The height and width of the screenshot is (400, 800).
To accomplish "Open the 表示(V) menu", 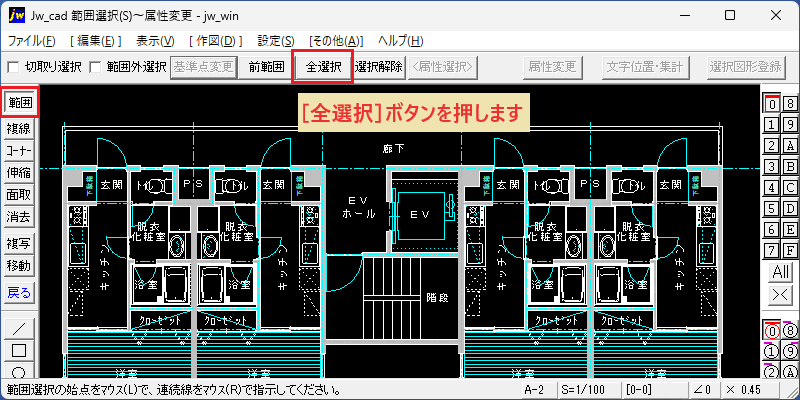I will point(156,41).
